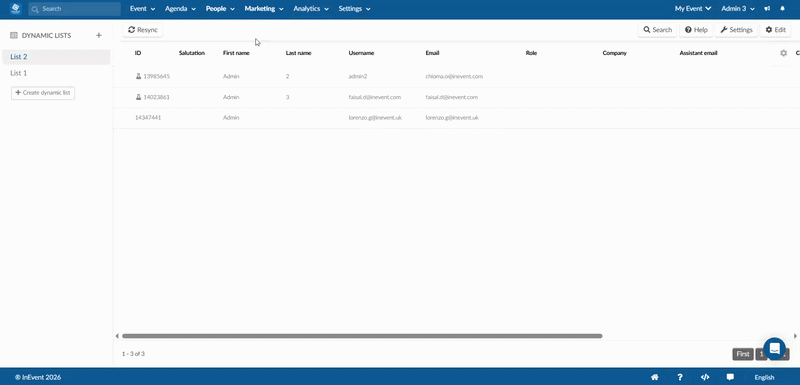Viewport: 800px width, 385px height.
Task: Click username cell admin2
Action: 358,76
